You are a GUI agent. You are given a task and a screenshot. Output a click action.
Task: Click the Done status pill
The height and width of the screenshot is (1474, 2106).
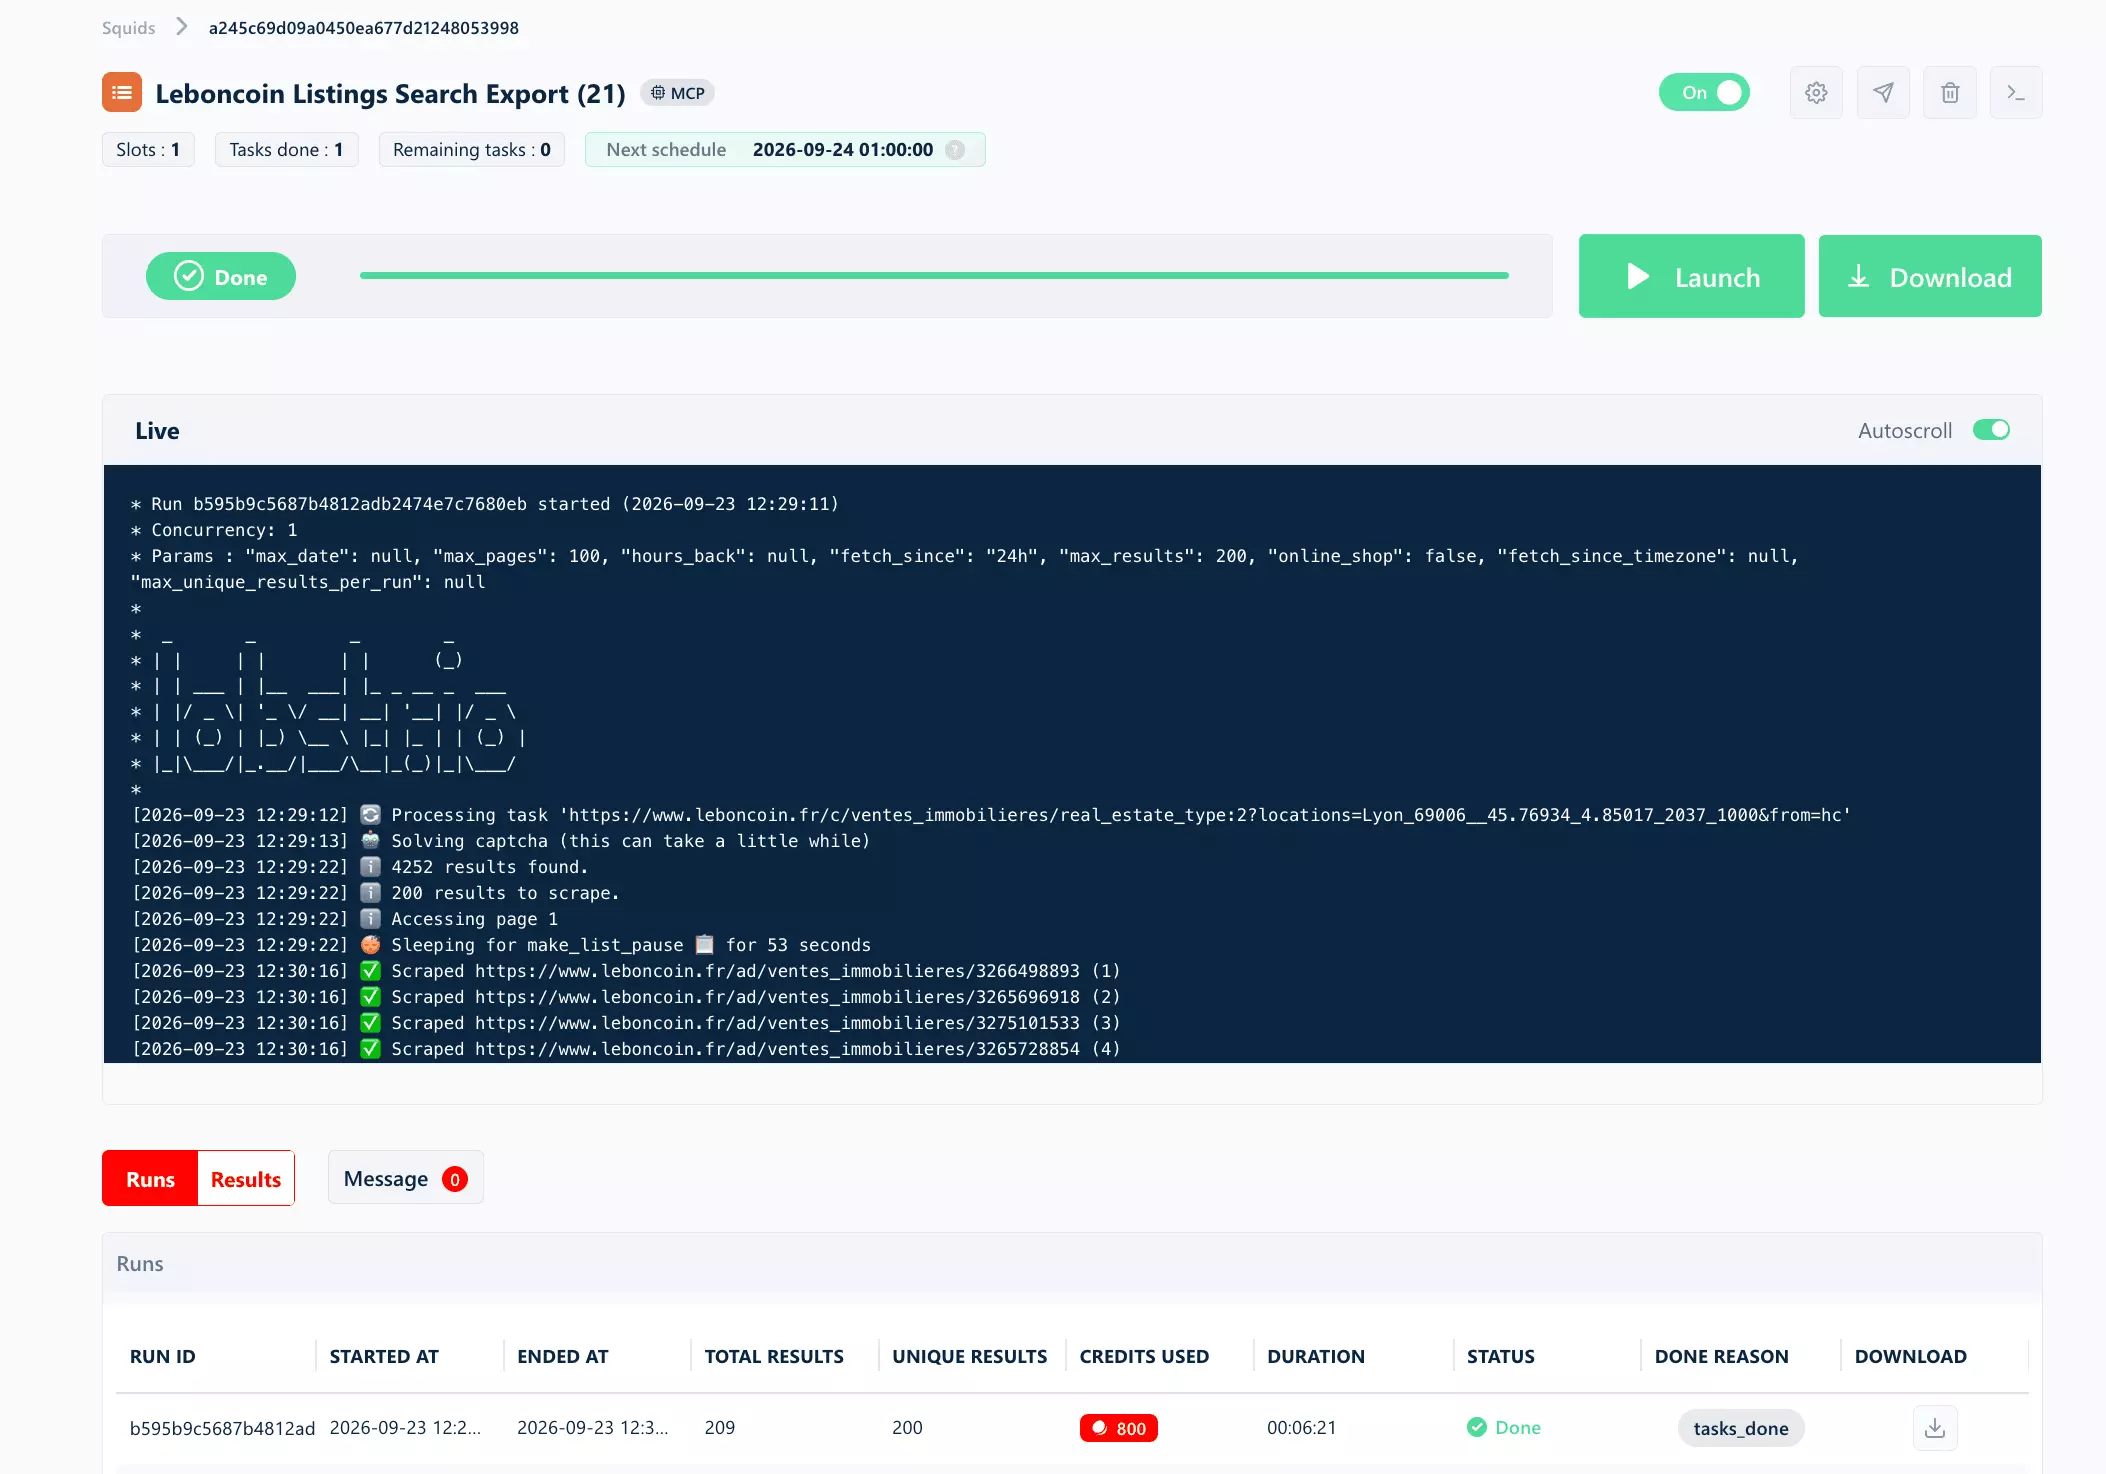point(221,276)
